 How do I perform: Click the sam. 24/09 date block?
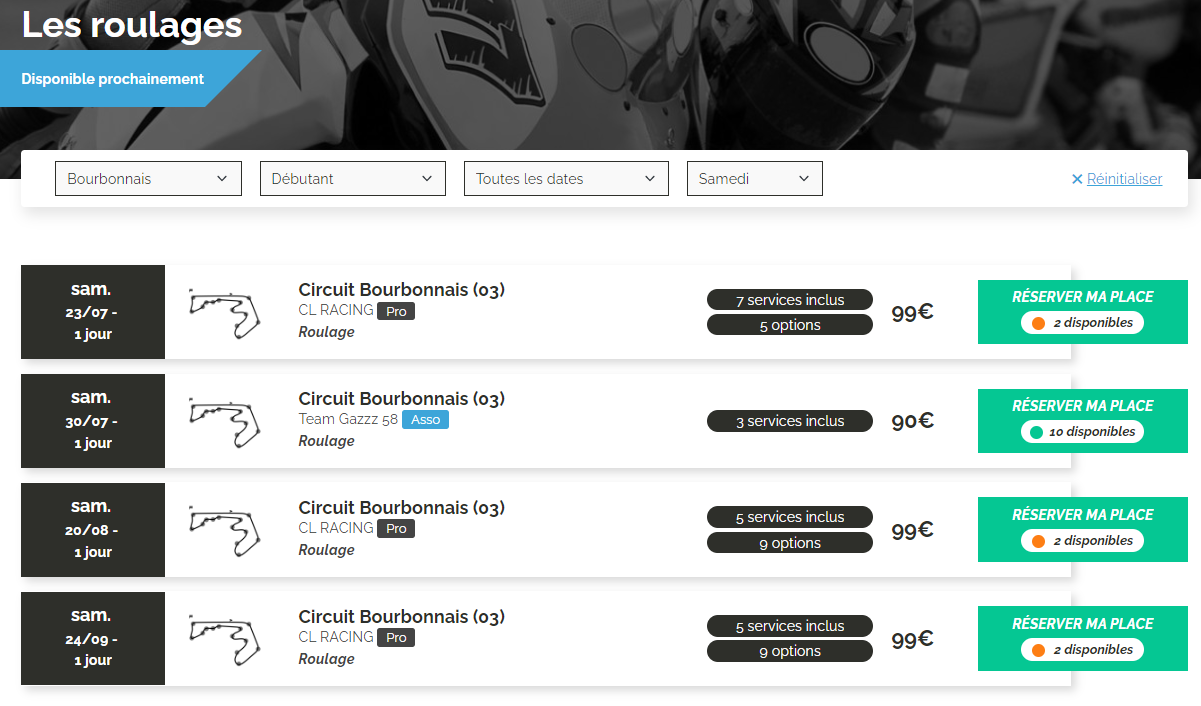point(93,638)
